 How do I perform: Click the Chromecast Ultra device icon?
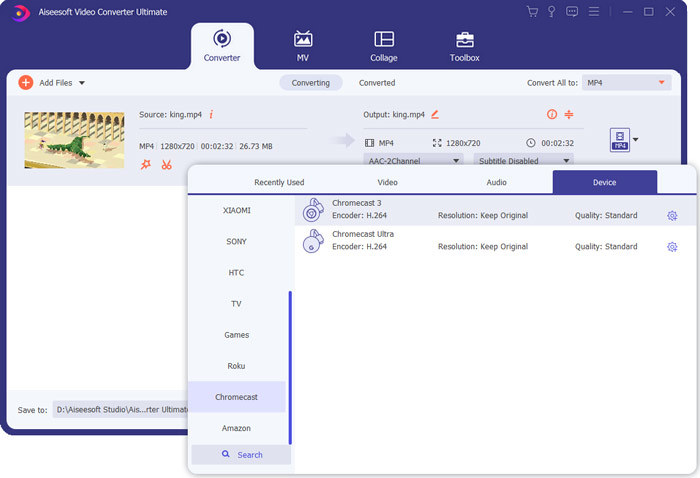click(x=313, y=241)
